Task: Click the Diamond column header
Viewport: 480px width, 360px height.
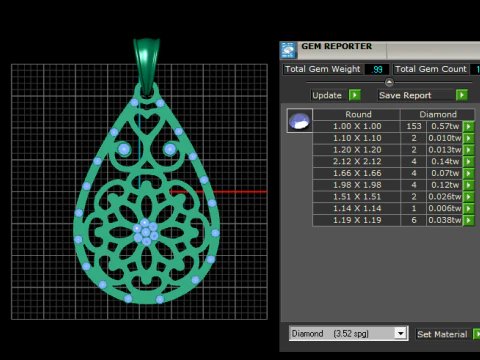Action: pos(438,114)
